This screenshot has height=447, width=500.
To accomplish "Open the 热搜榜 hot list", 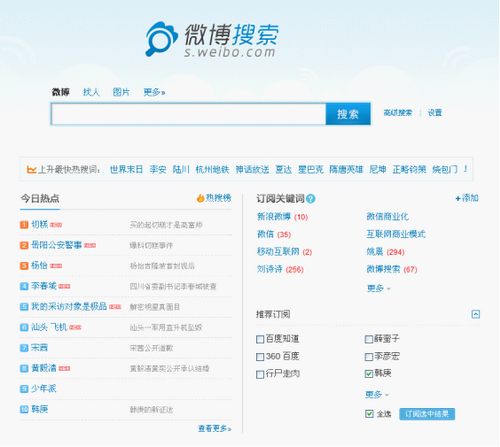I will pos(214,198).
